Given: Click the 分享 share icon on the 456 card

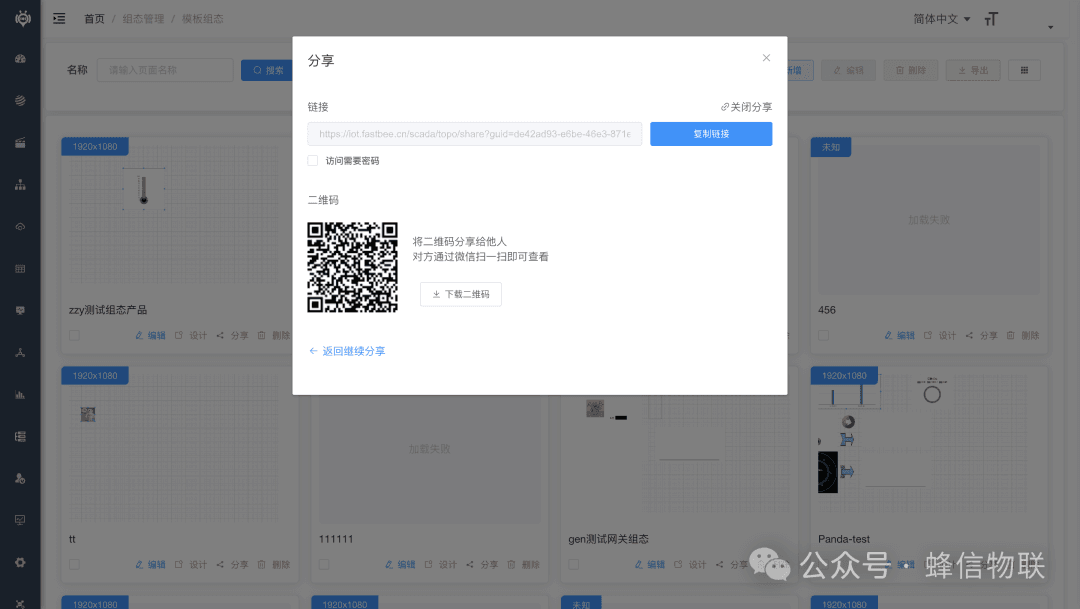Looking at the screenshot, I should coord(969,336).
